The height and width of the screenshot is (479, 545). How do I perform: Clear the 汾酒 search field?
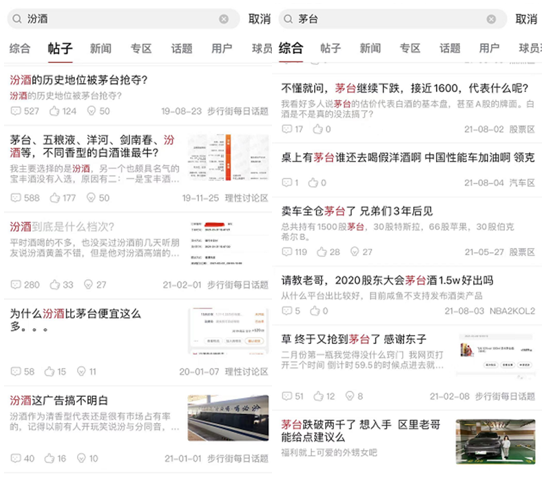pos(224,19)
